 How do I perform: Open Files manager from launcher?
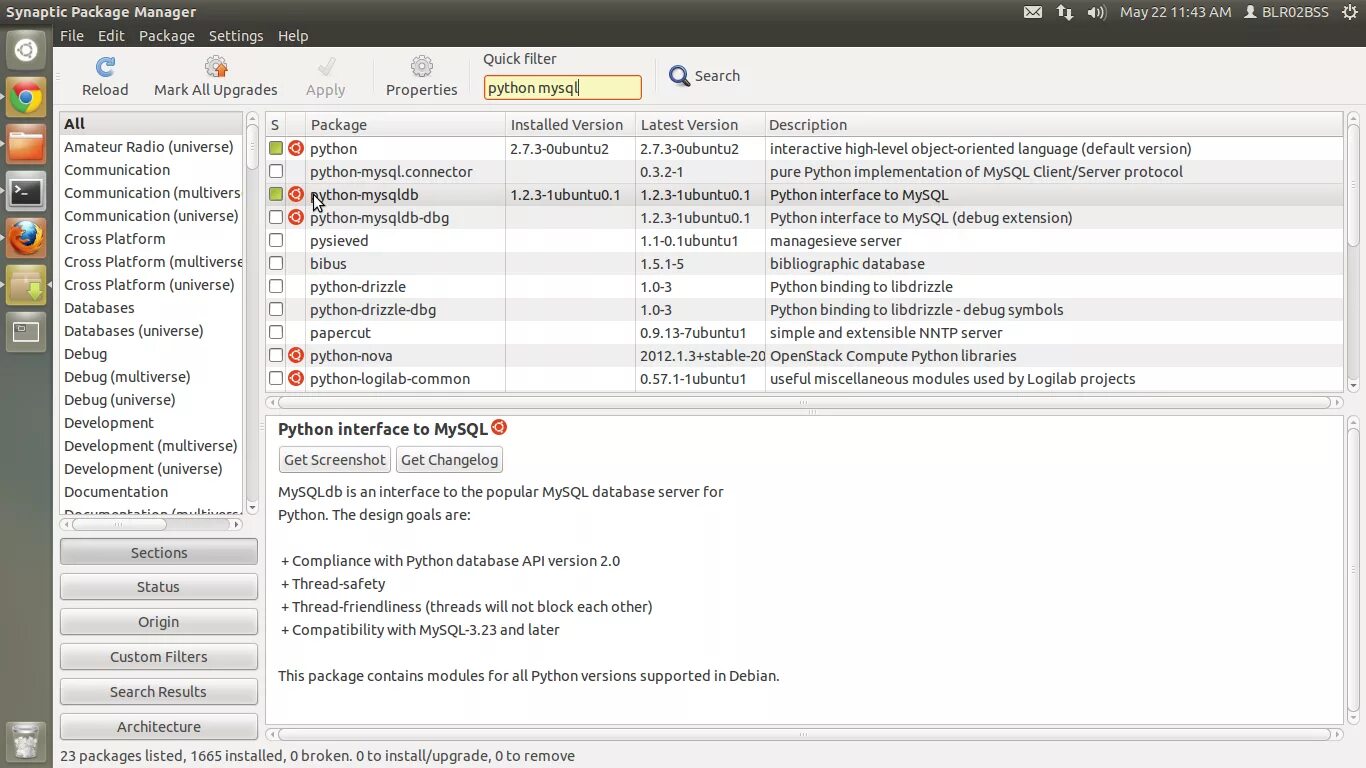click(x=27, y=144)
